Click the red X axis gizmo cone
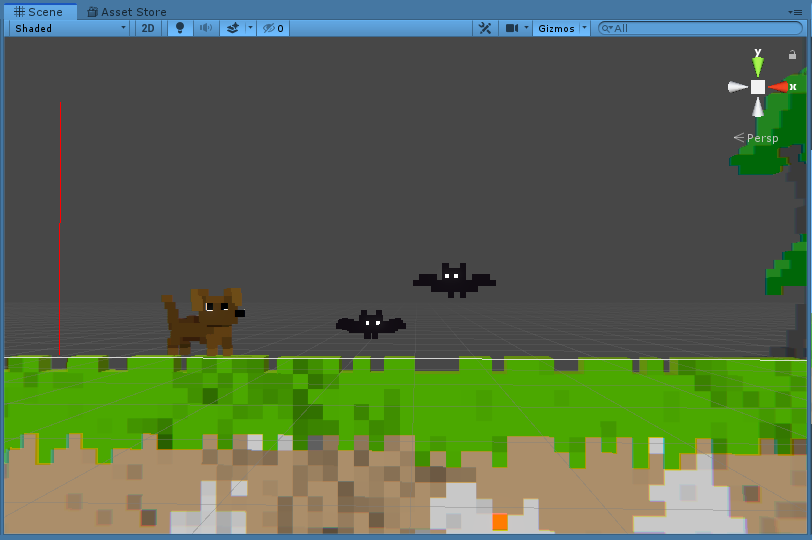The height and width of the screenshot is (540, 812). coord(778,87)
